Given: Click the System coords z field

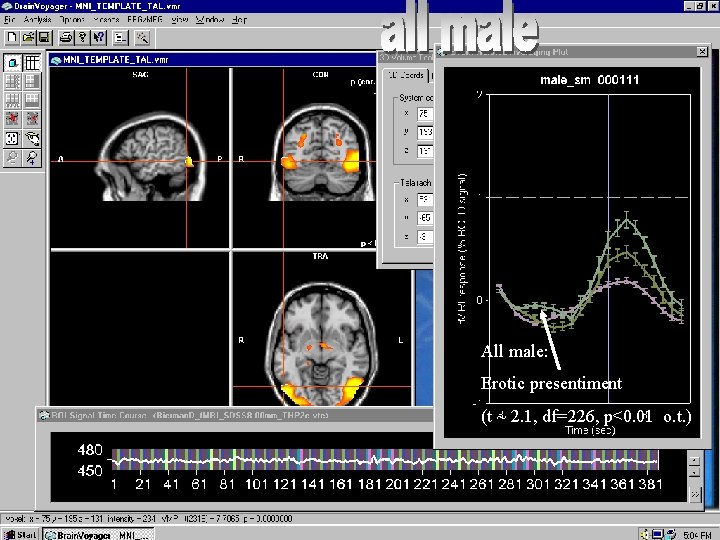Looking at the screenshot, I should 425,151.
